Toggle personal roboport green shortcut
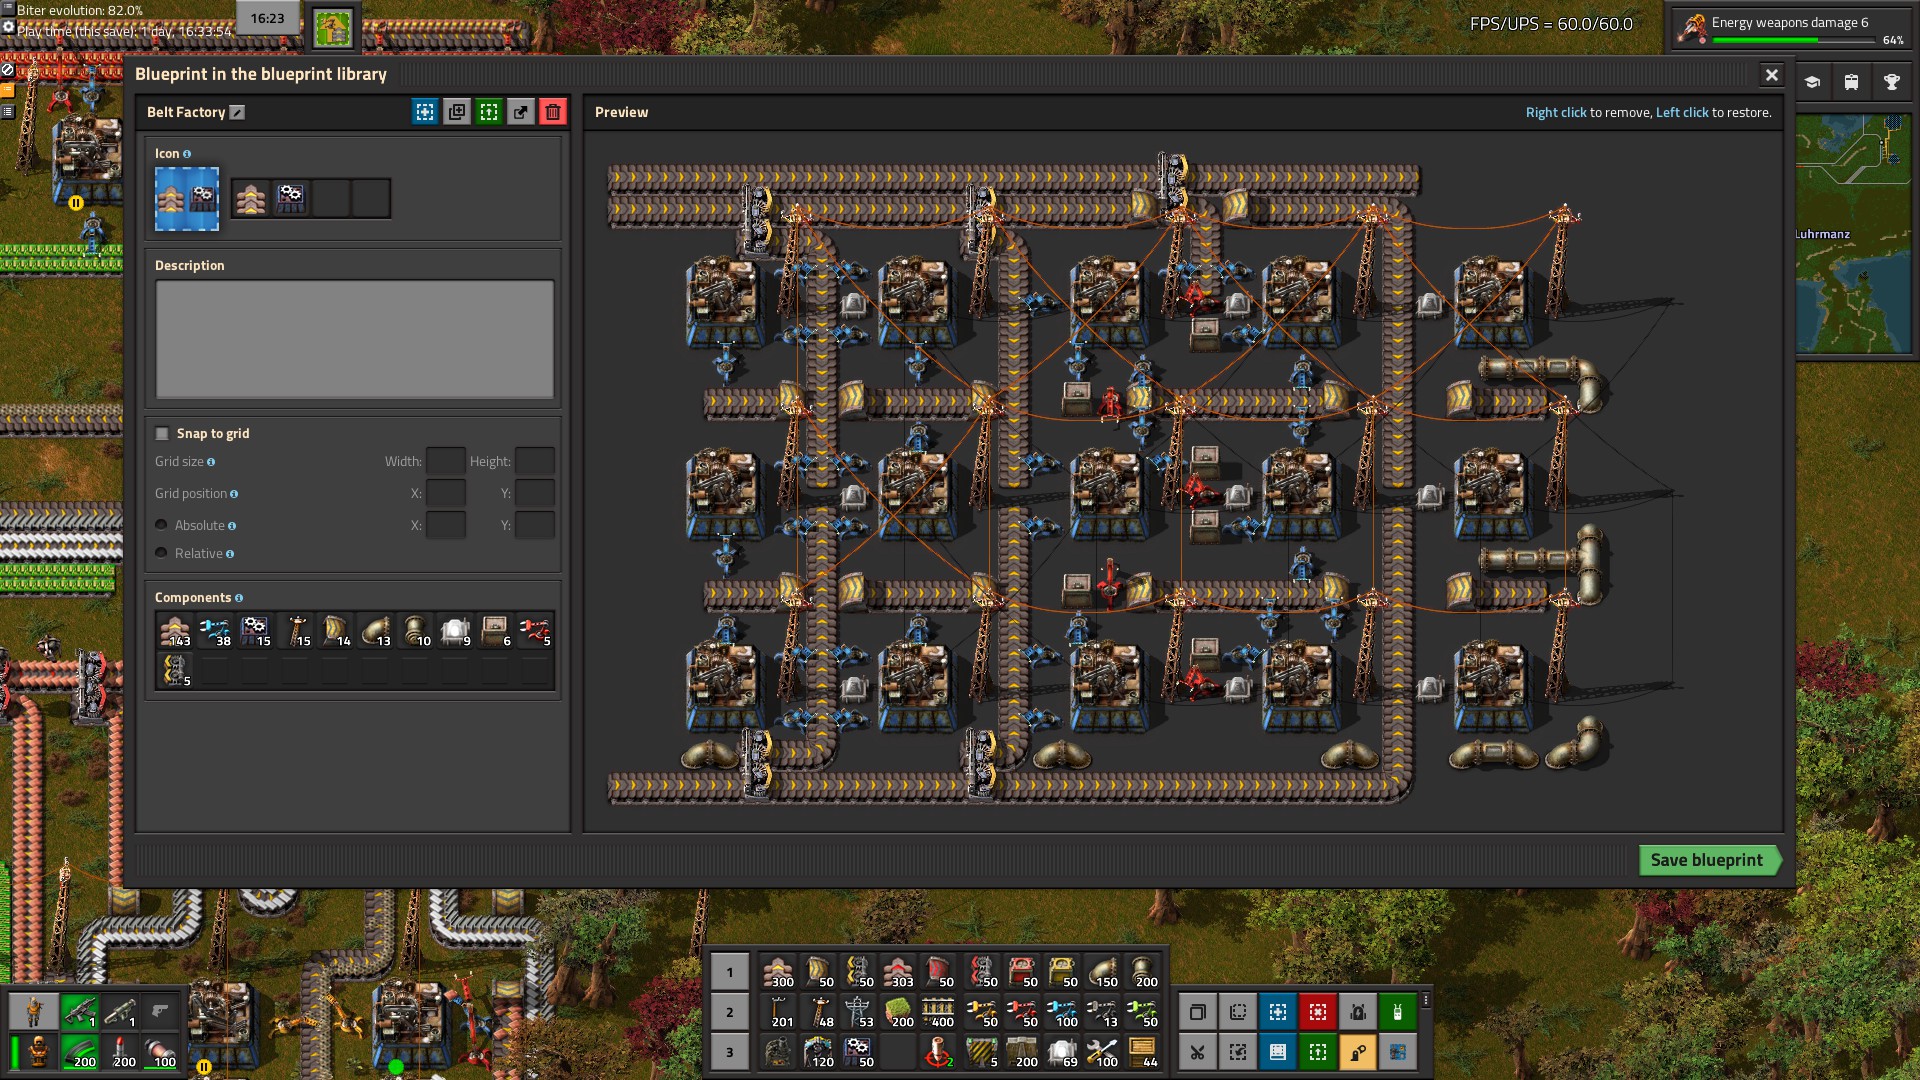Screen dimensions: 1920x1080 1398,1012
